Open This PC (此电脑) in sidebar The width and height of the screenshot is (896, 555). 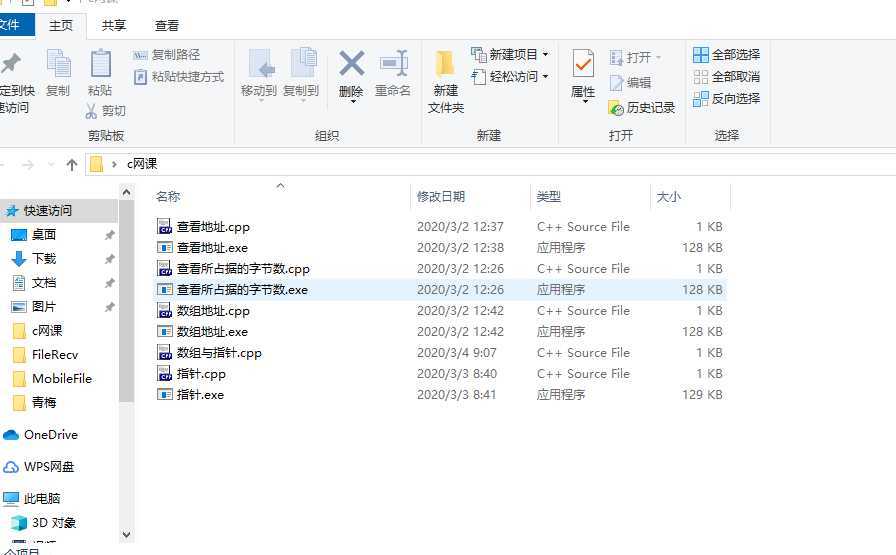[42, 498]
